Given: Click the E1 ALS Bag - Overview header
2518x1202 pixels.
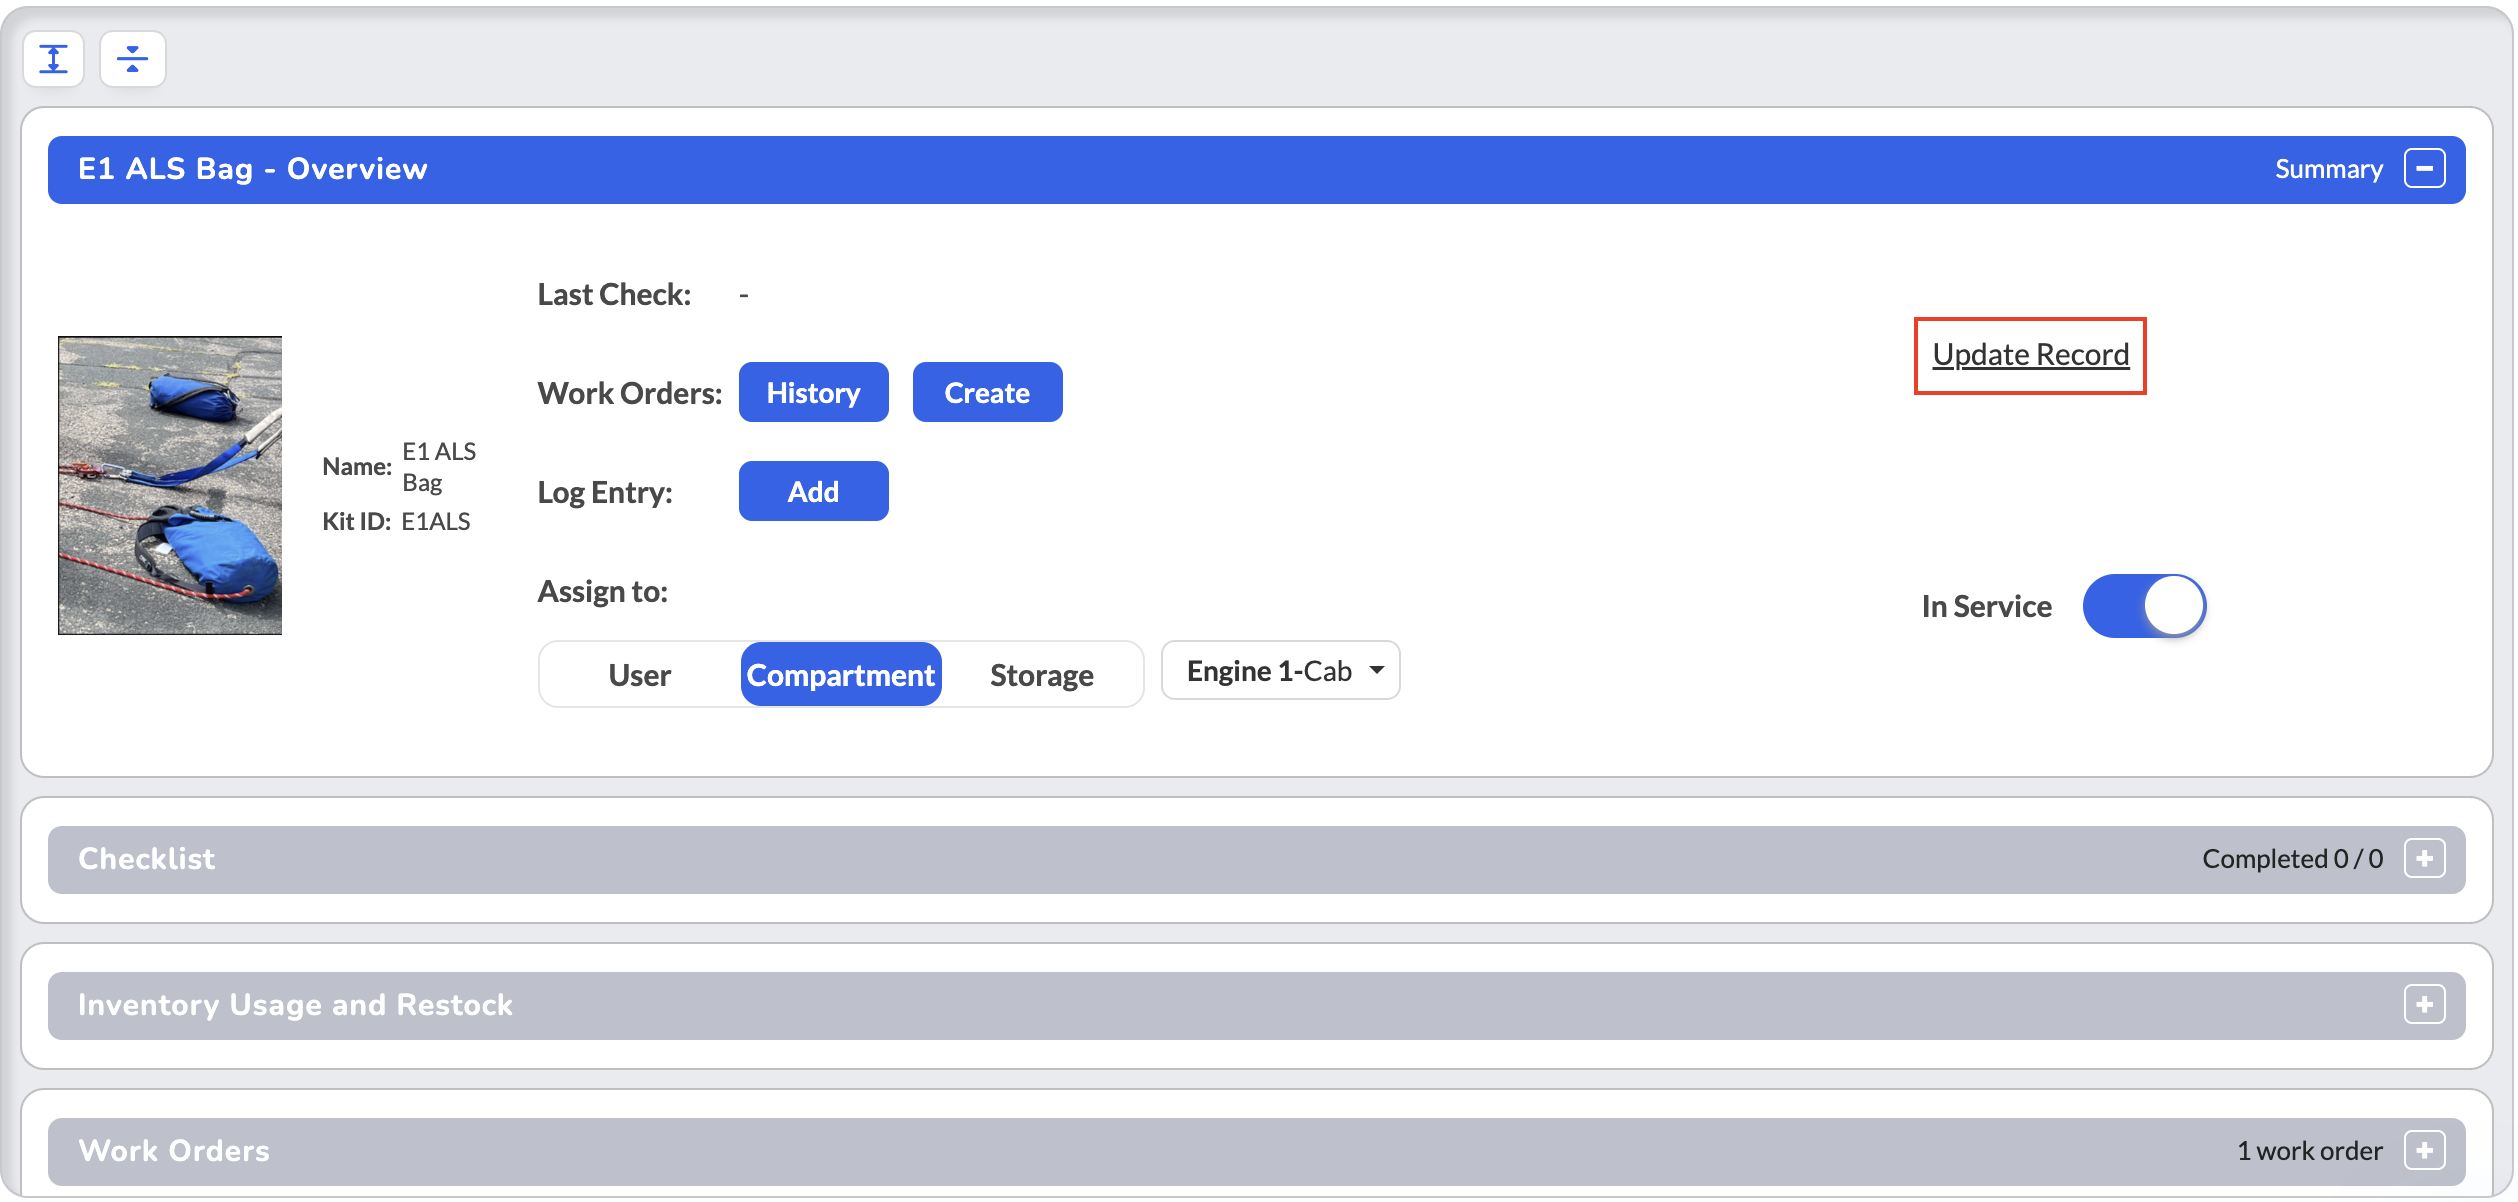Looking at the screenshot, I should pyautogui.click(x=1256, y=170).
